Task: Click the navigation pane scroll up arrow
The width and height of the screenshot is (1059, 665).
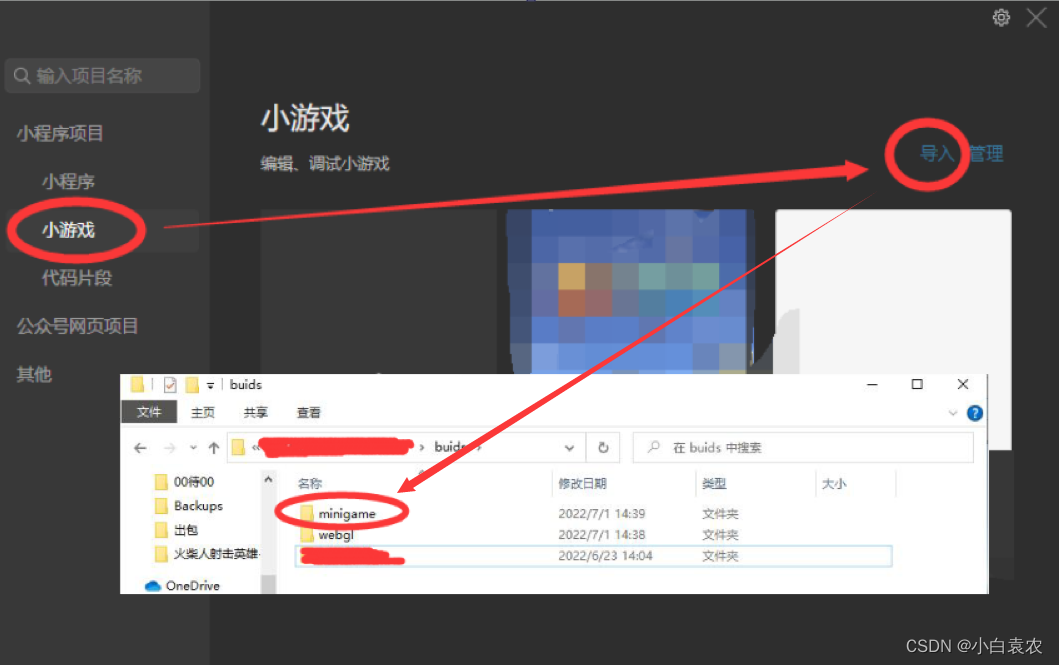Action: pos(268,479)
